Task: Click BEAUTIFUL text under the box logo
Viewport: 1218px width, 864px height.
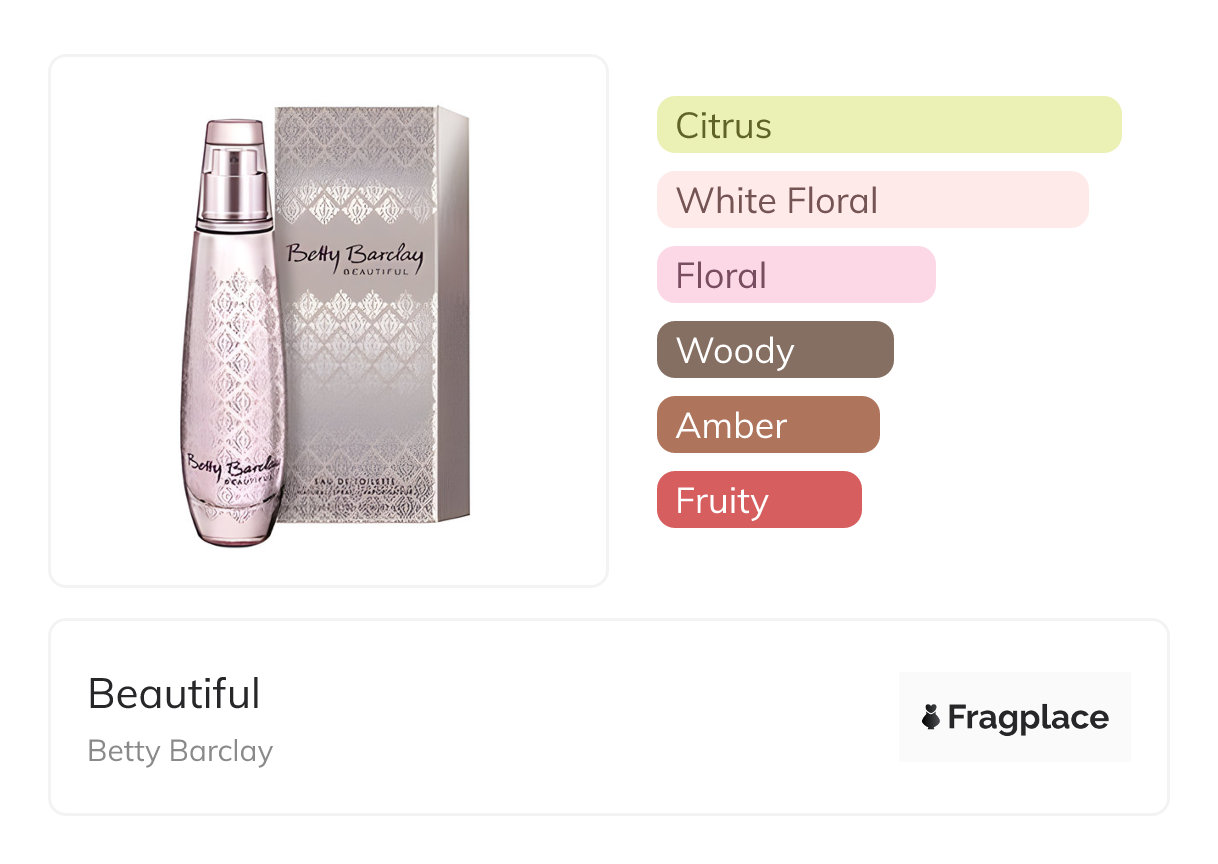Action: (374, 271)
